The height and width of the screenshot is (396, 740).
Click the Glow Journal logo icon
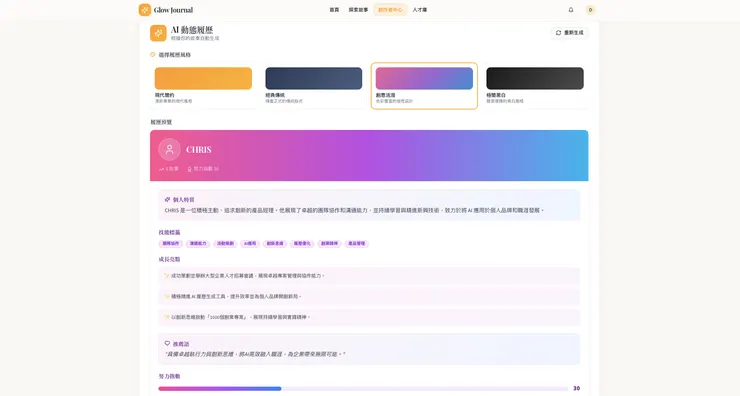(145, 10)
